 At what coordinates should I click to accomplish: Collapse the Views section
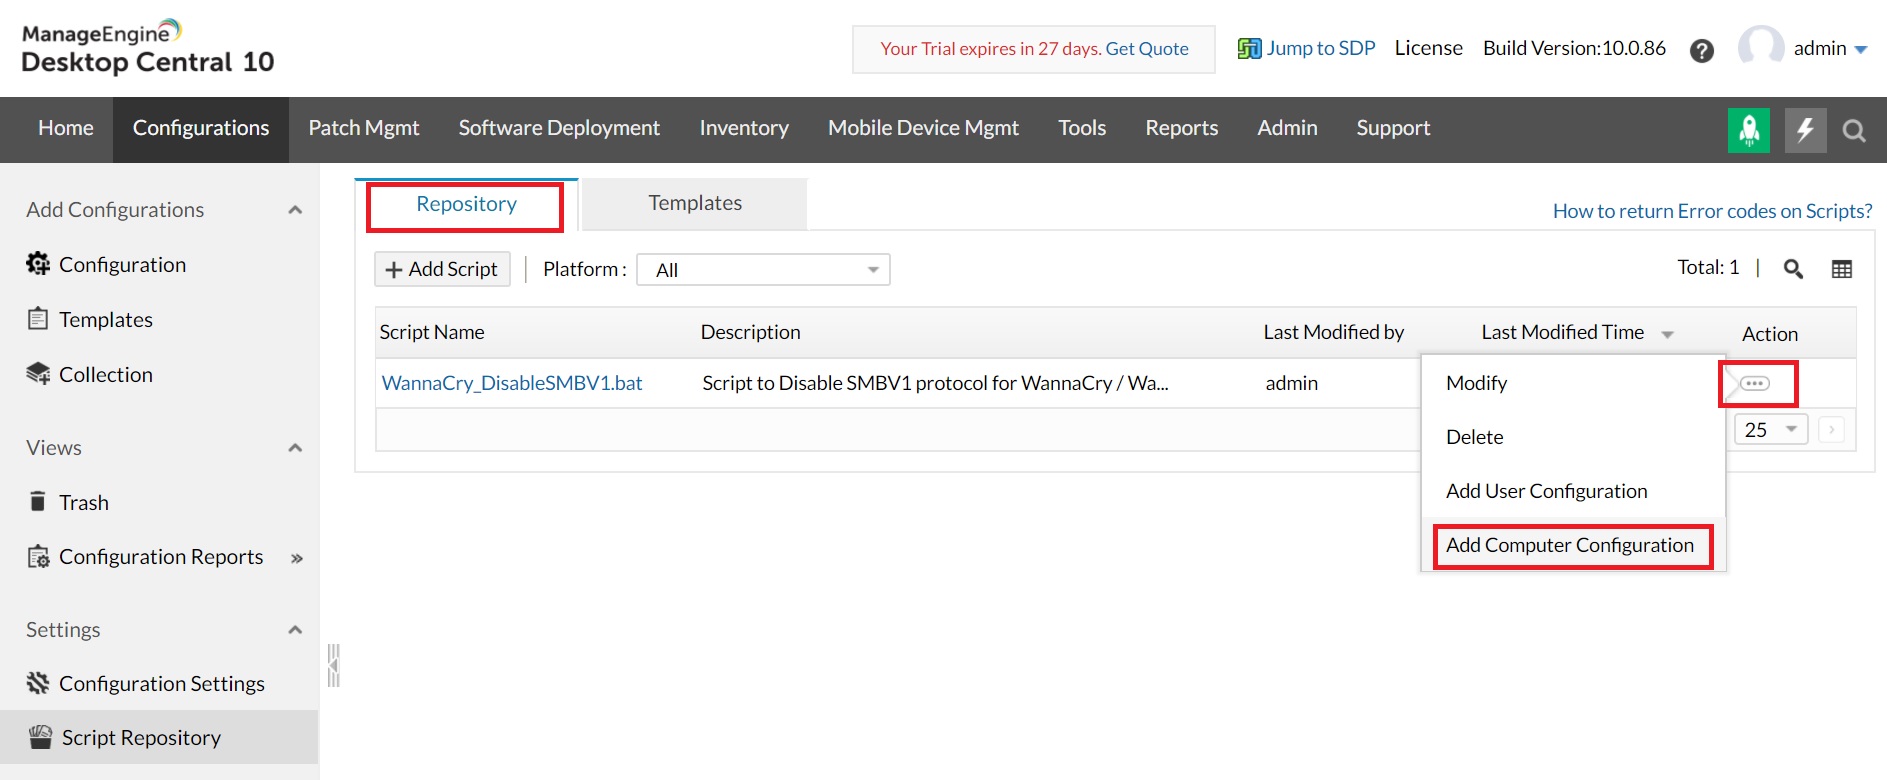[295, 448]
